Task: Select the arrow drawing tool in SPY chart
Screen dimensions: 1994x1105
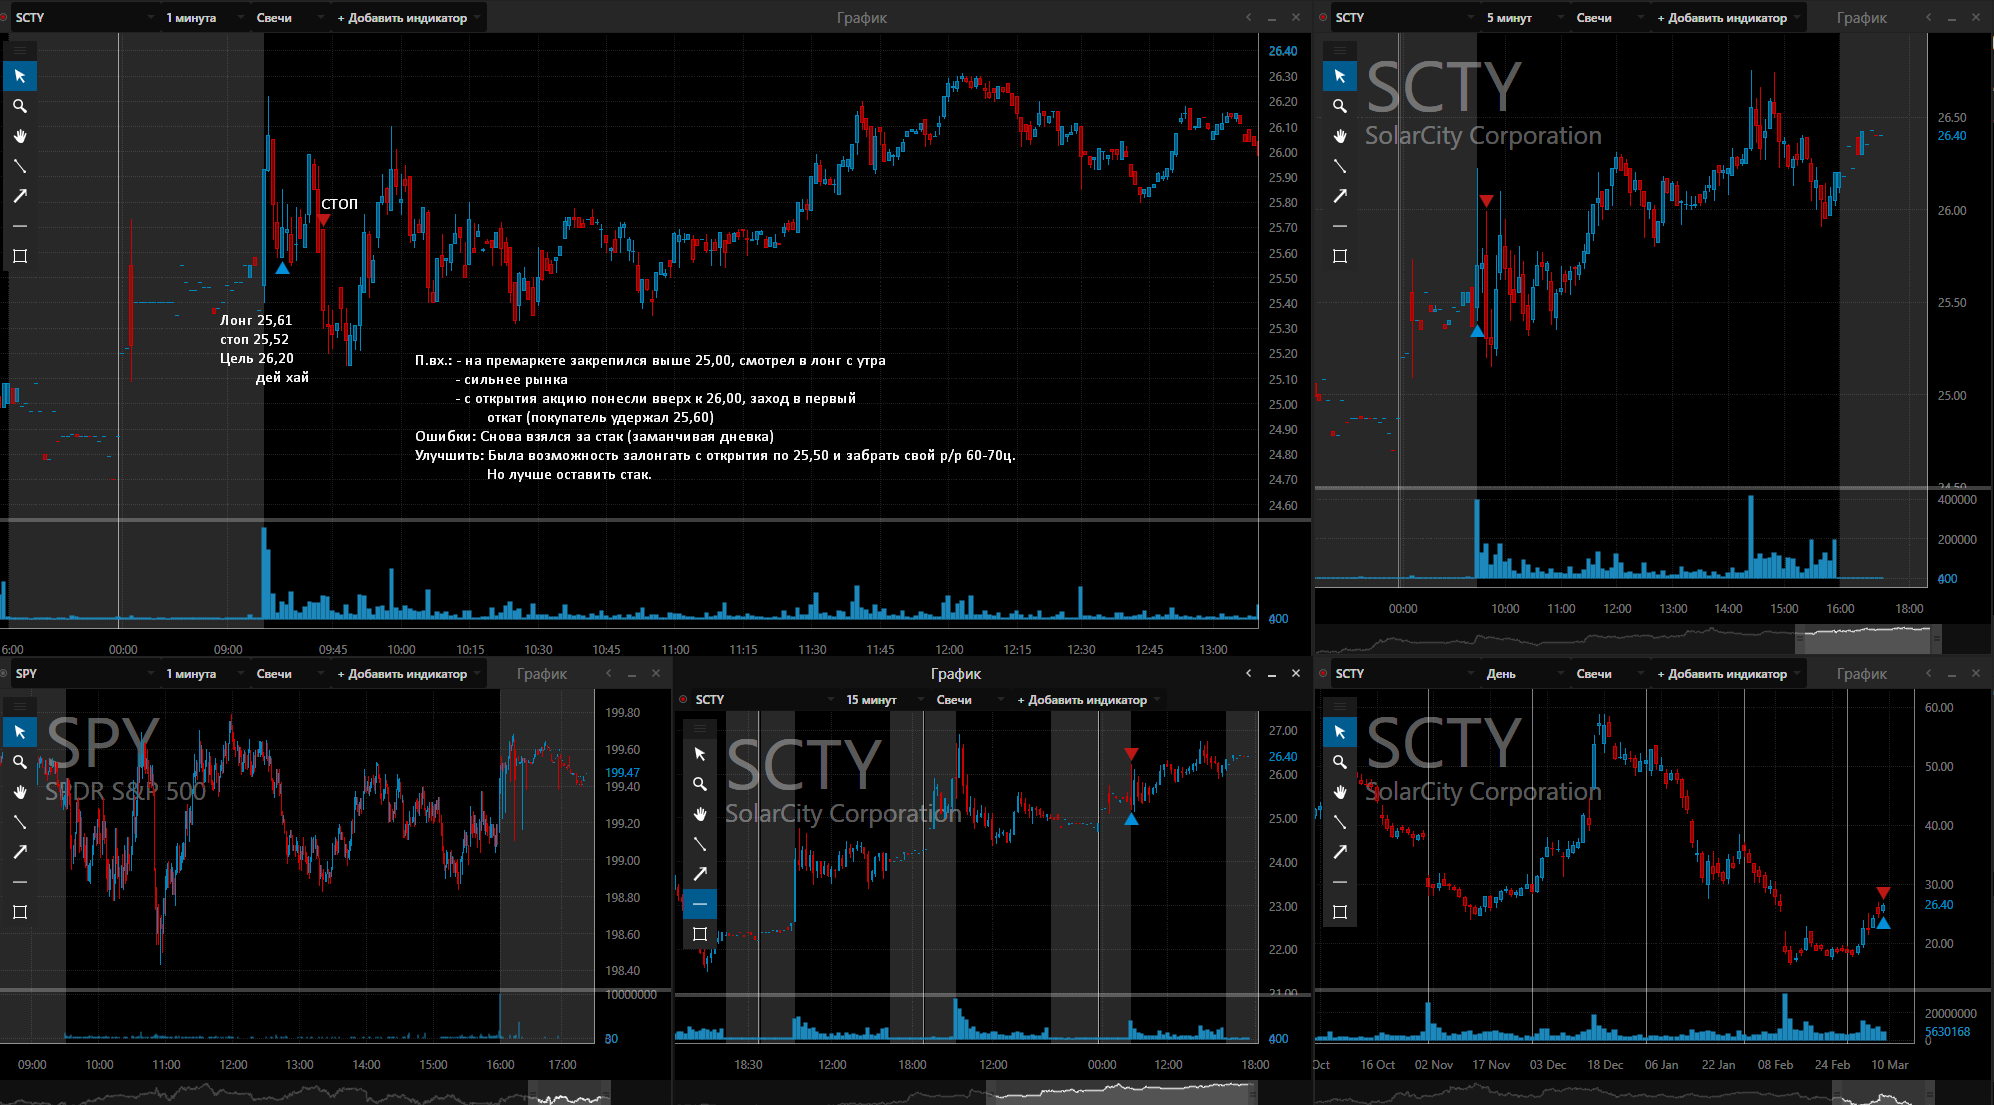Action: (20, 852)
